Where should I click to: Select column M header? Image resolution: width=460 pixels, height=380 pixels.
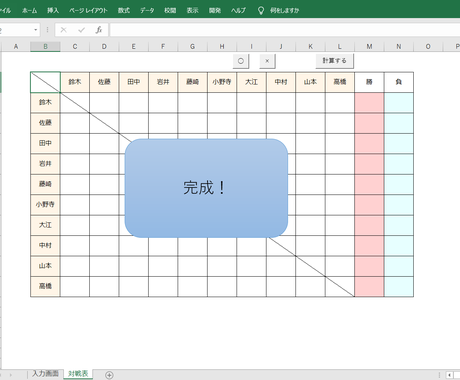[x=369, y=47]
